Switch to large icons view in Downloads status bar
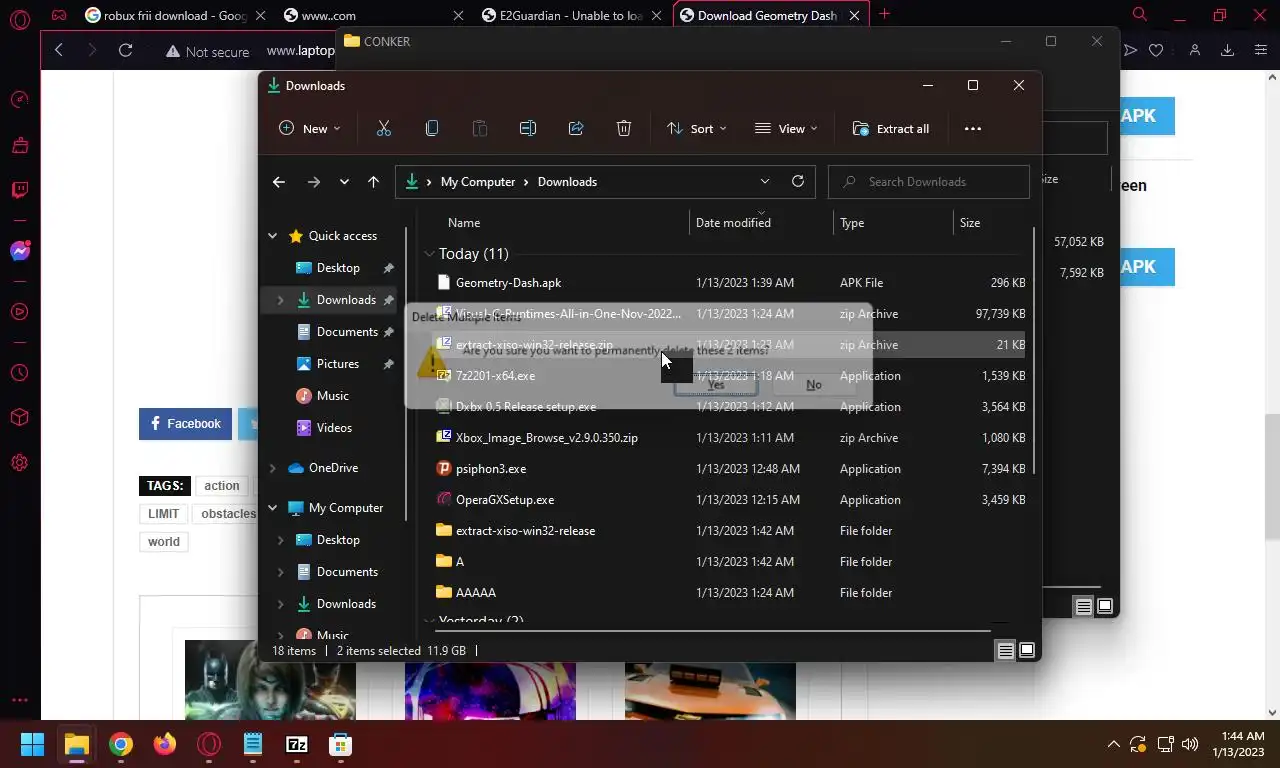 tap(1026, 650)
